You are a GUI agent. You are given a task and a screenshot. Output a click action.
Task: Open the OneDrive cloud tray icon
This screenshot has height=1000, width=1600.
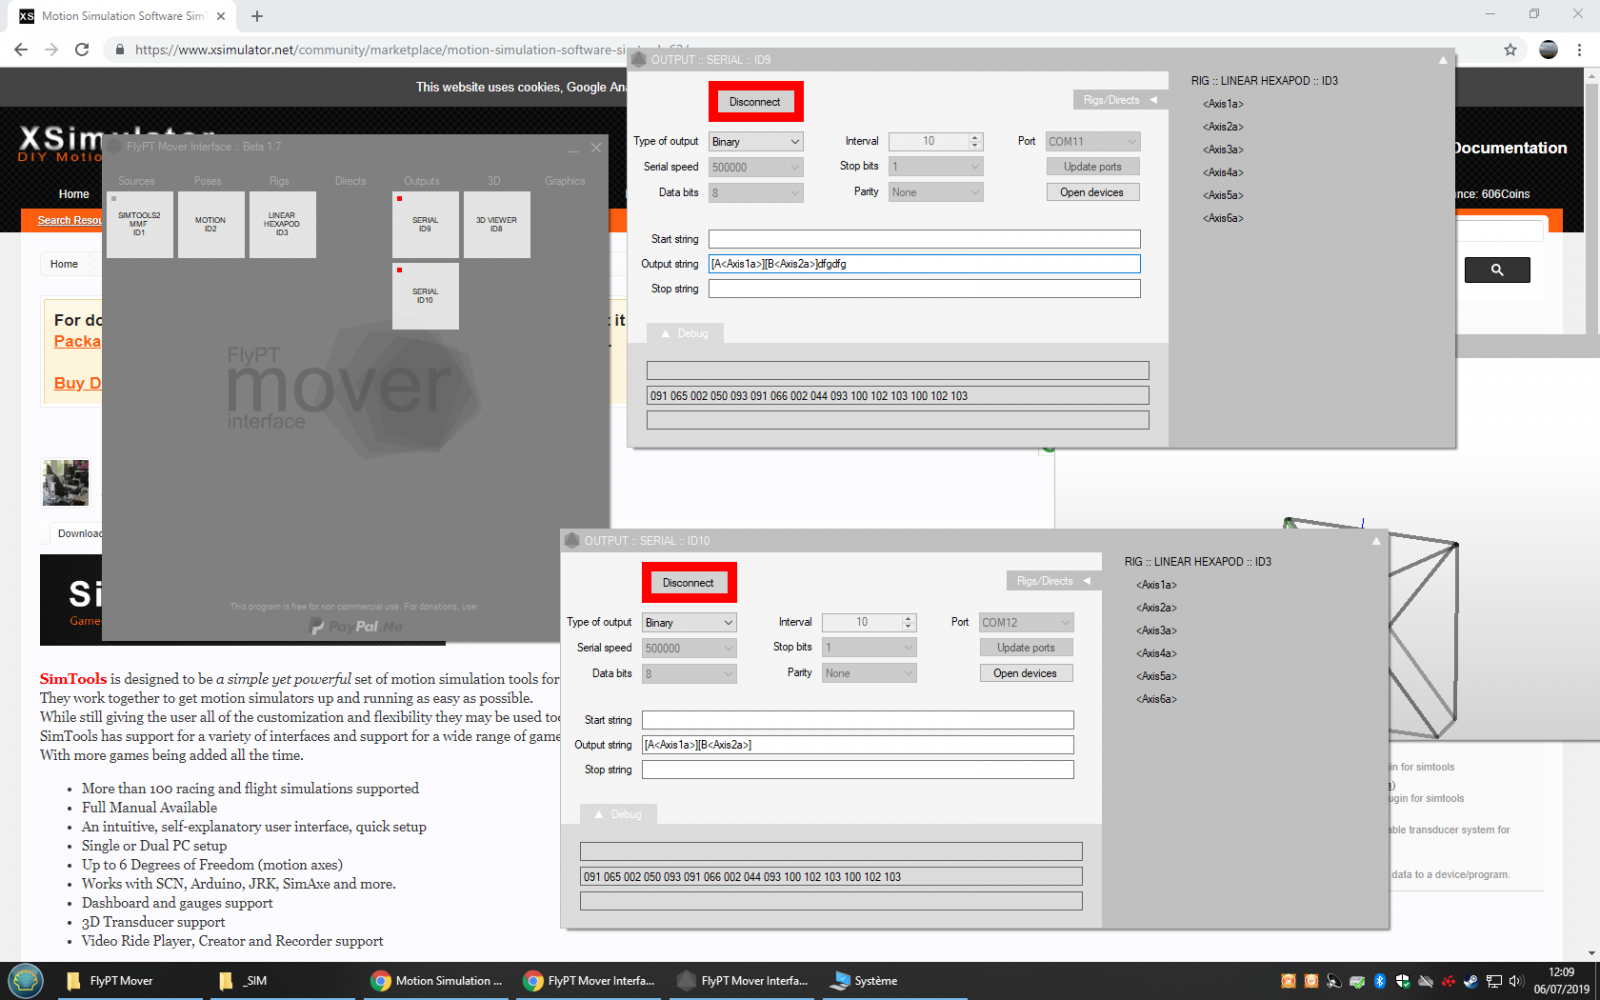[x=1425, y=981]
